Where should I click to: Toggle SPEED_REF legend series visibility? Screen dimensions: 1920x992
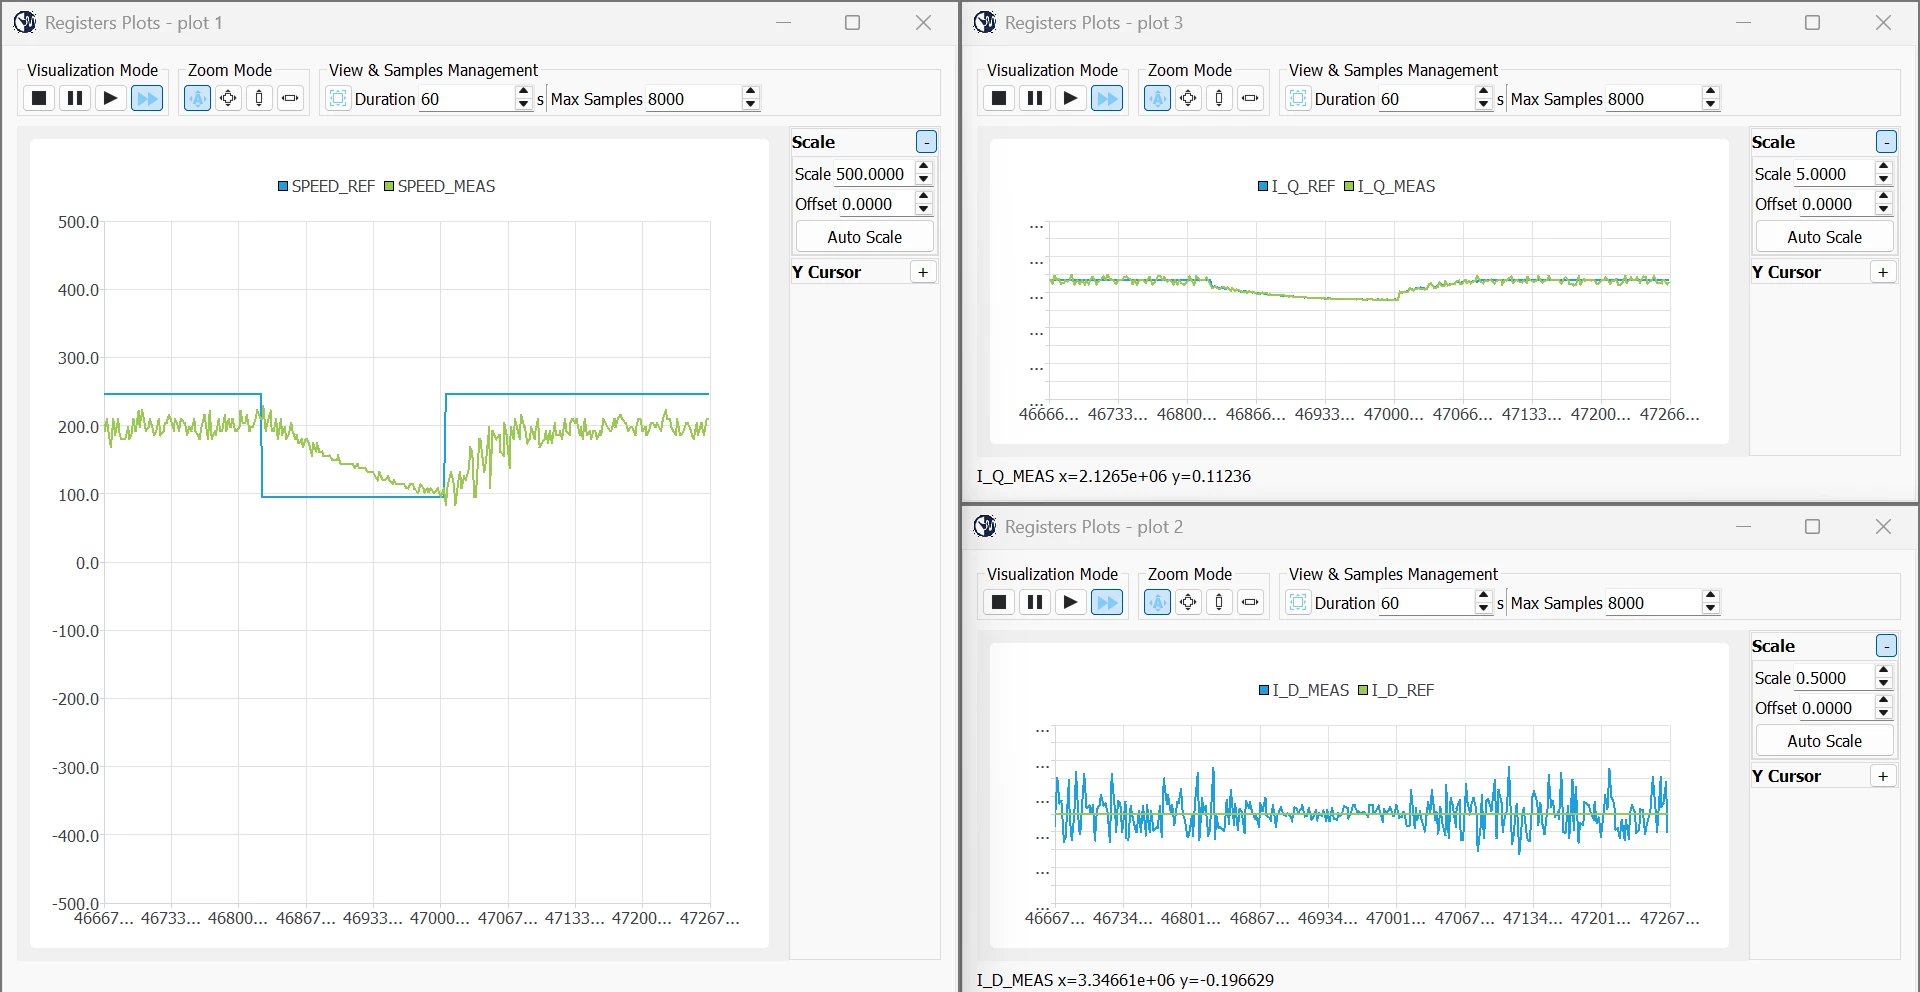tap(326, 186)
